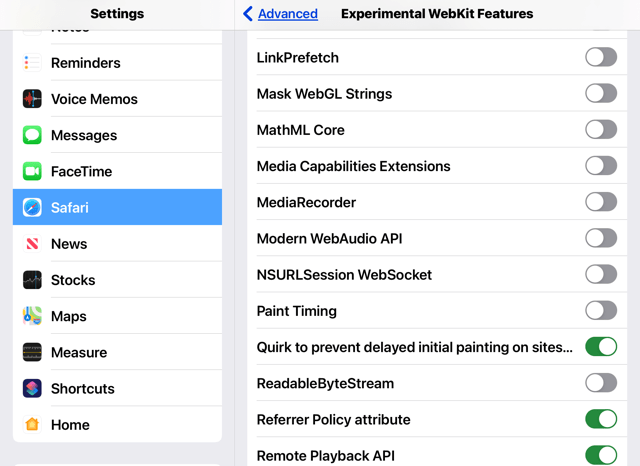Enable Modern WebAudio API toggle
The width and height of the screenshot is (640, 466).
click(x=601, y=238)
